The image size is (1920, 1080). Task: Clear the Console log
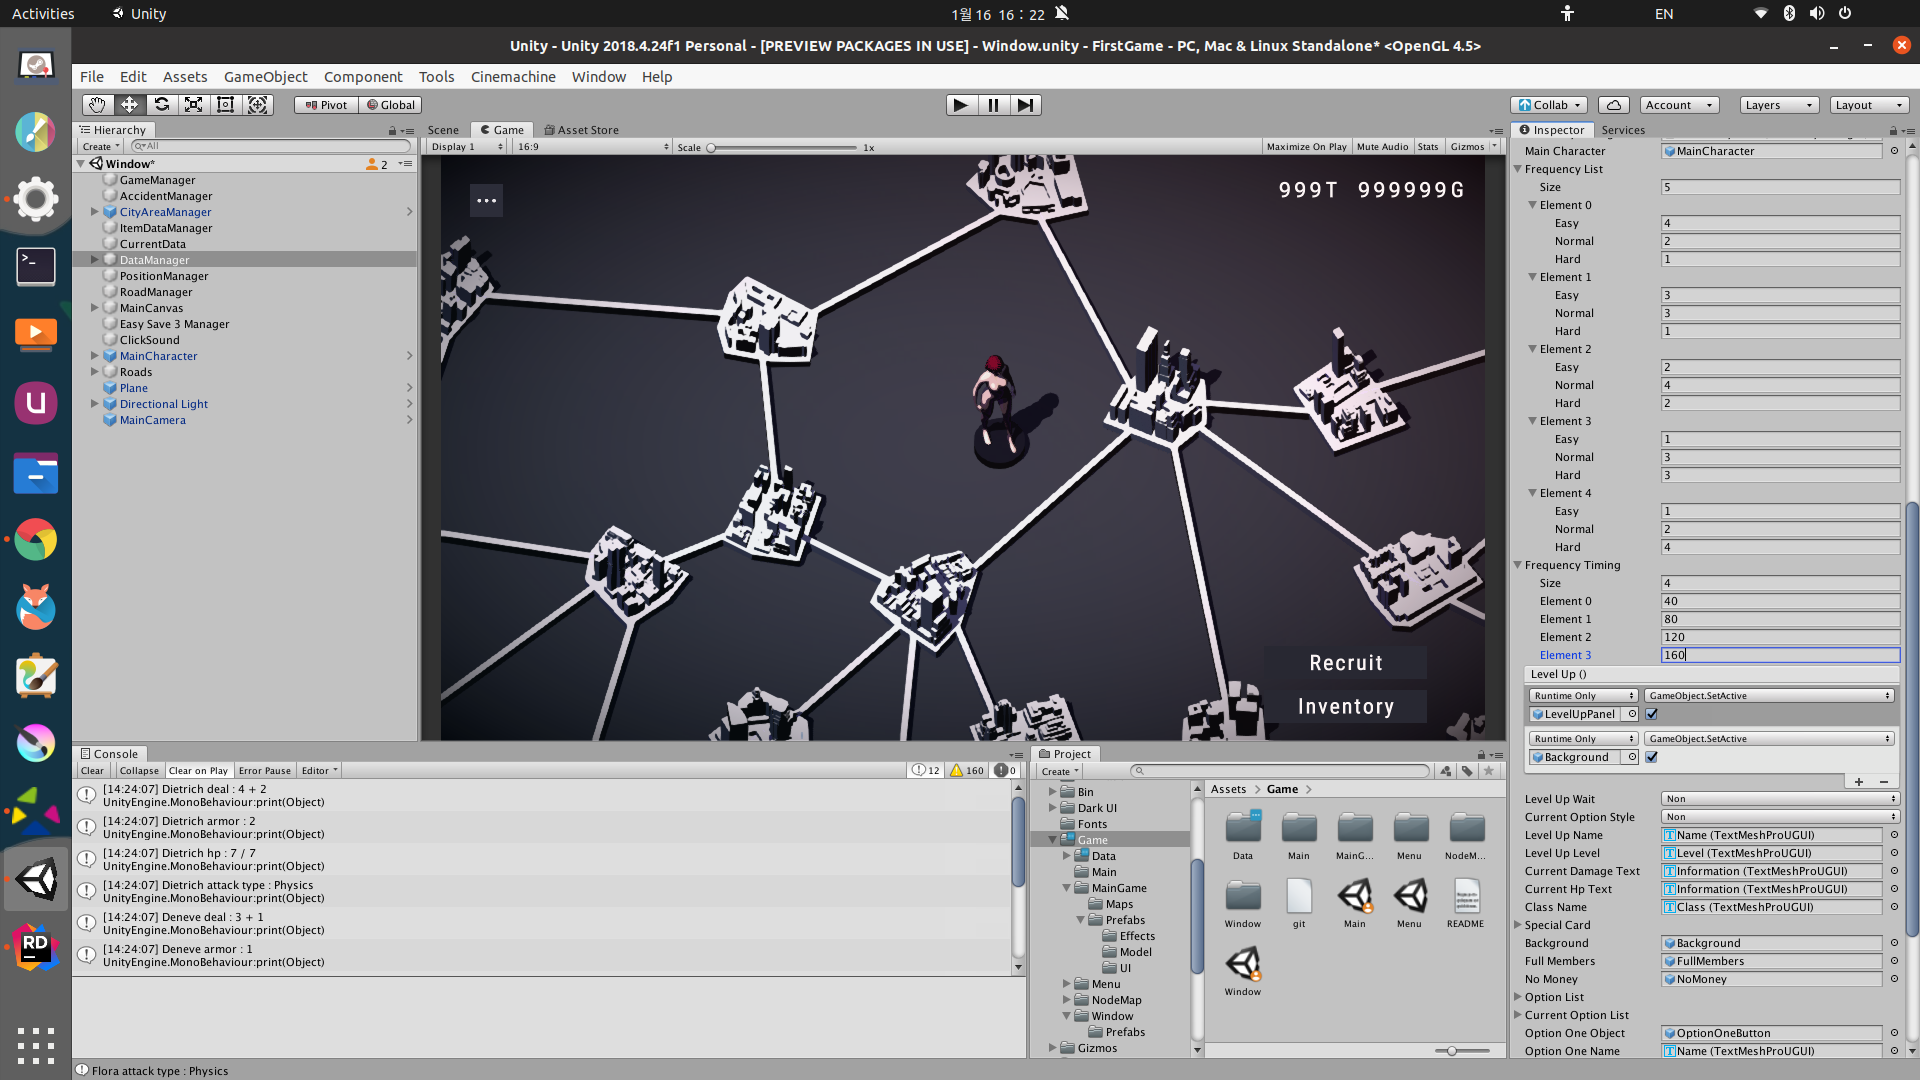[x=92, y=770]
